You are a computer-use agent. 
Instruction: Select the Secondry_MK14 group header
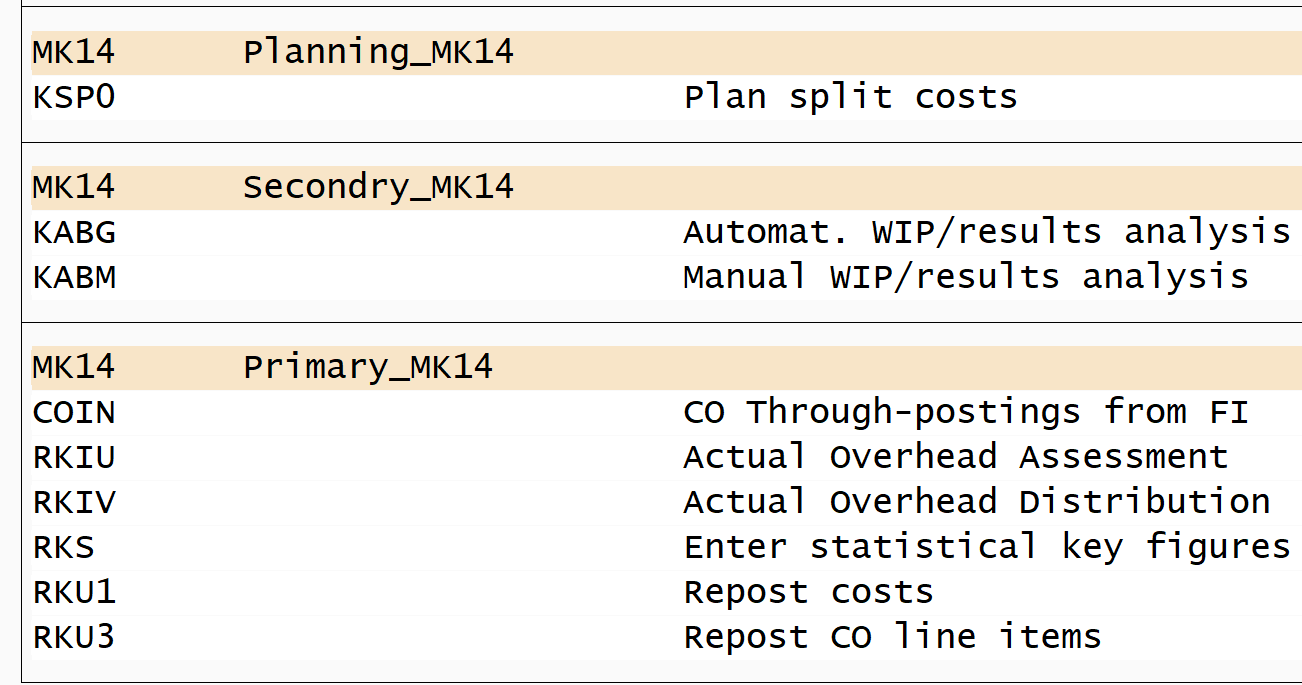coord(378,187)
